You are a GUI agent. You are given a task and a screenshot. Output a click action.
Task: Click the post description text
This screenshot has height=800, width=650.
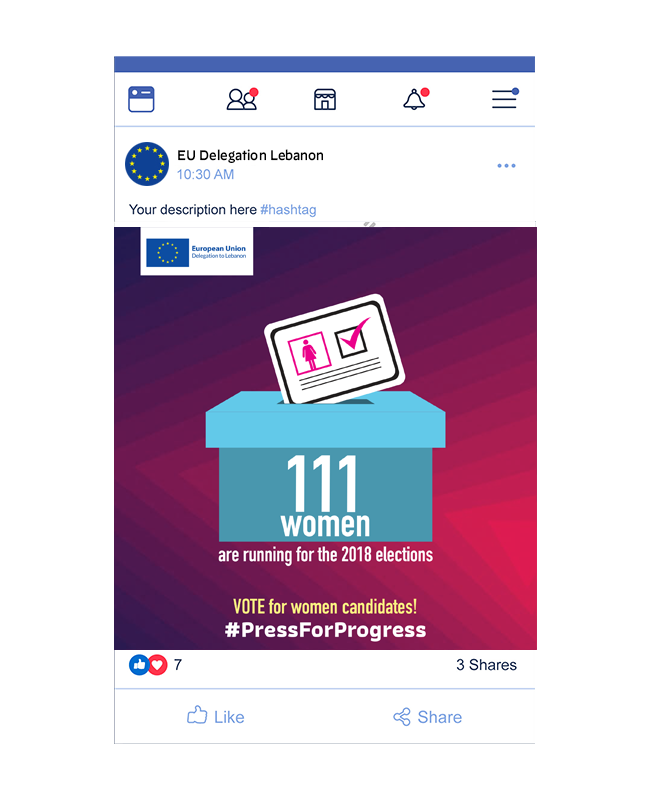pyautogui.click(x=192, y=210)
